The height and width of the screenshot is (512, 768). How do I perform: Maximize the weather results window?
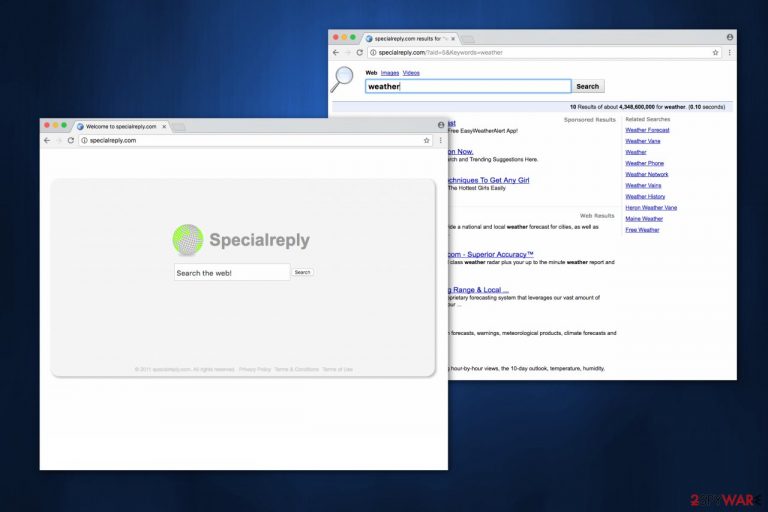pyautogui.click(x=353, y=37)
